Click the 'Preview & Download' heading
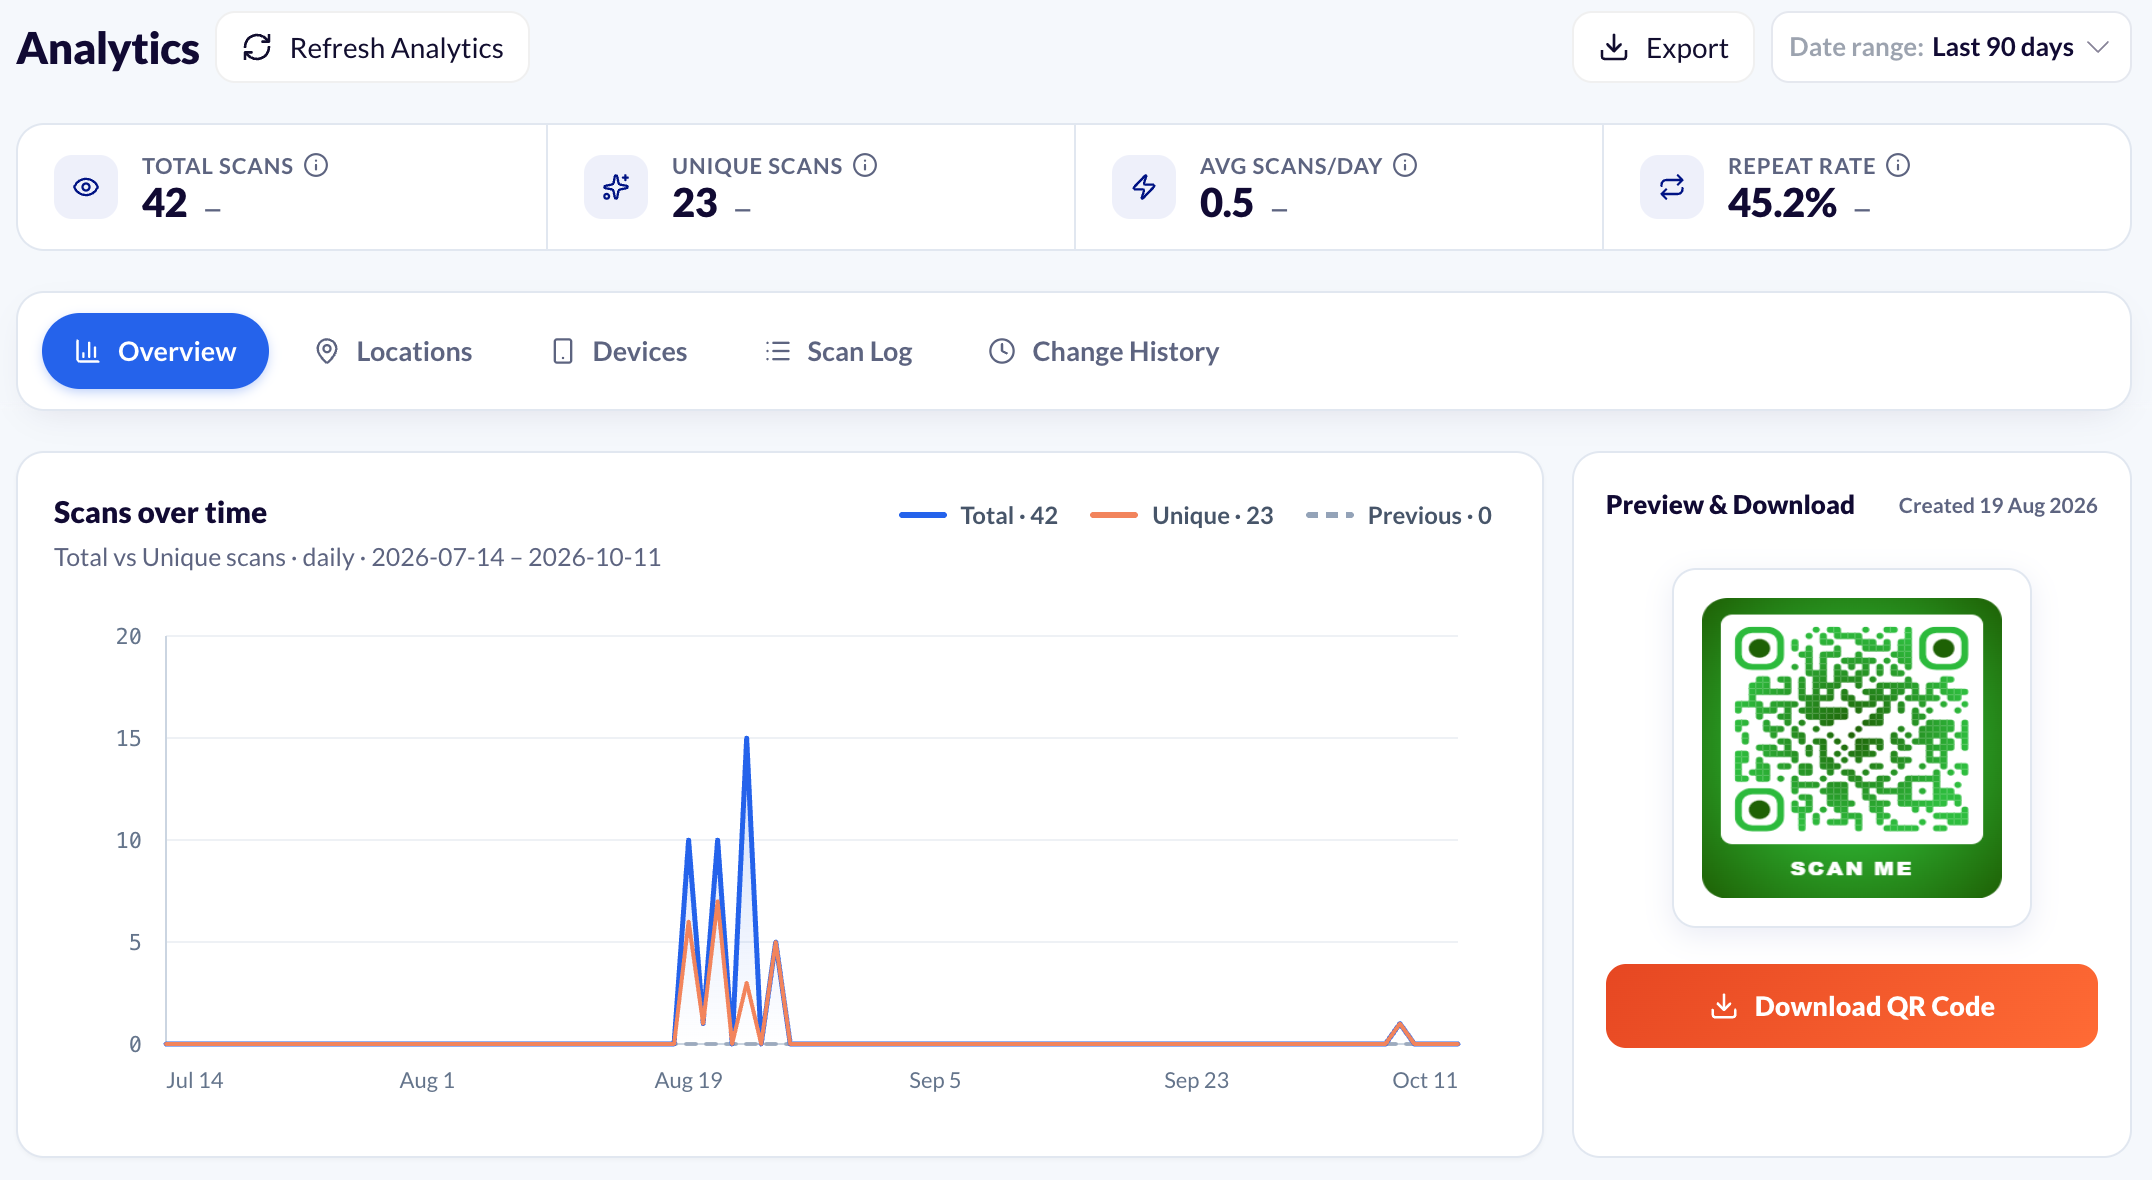Image resolution: width=2152 pixels, height=1180 pixels. pyautogui.click(x=1730, y=504)
